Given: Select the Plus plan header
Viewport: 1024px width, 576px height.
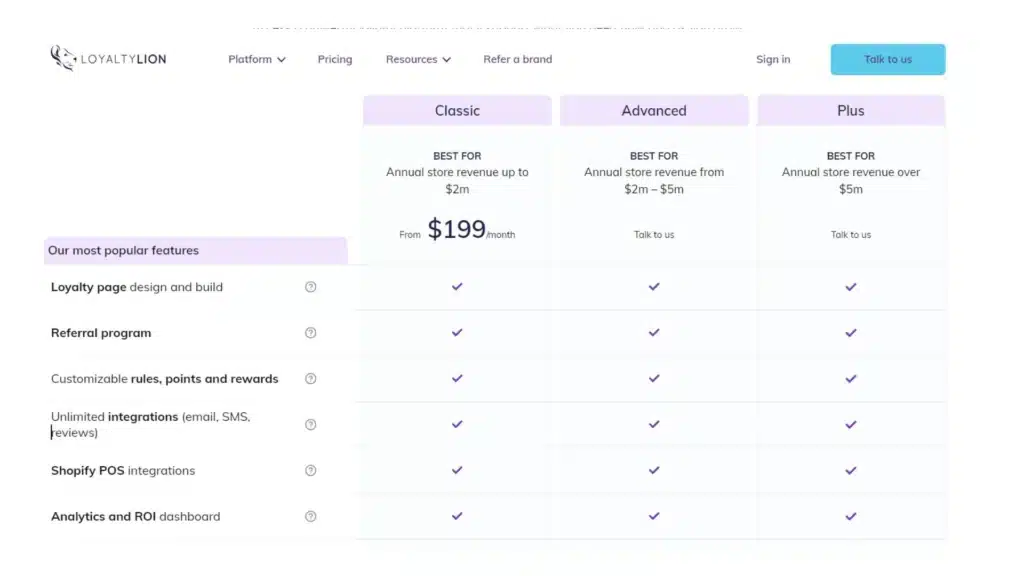Looking at the screenshot, I should [x=851, y=110].
